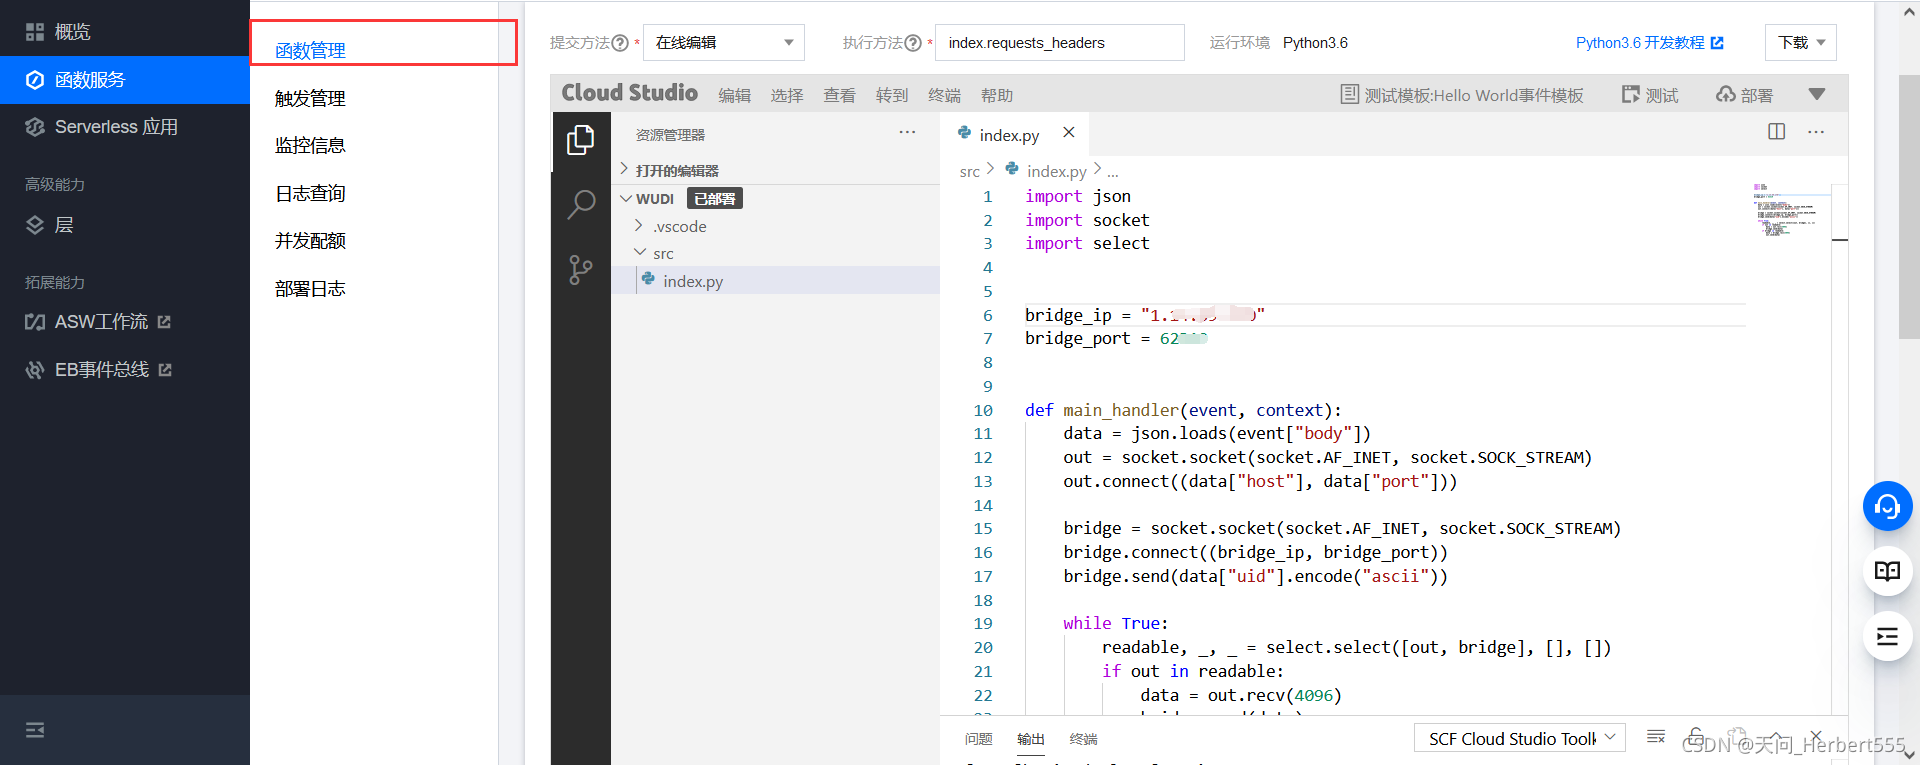The image size is (1920, 765).
Task: Select index.py in the file tree
Action: [x=775, y=281]
